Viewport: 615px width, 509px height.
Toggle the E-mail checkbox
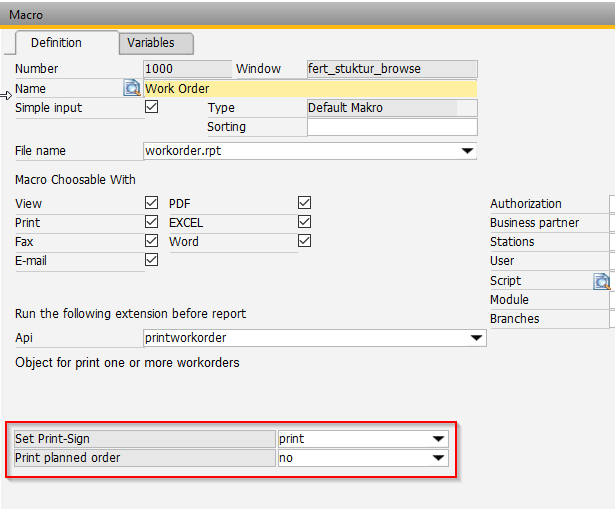(152, 260)
